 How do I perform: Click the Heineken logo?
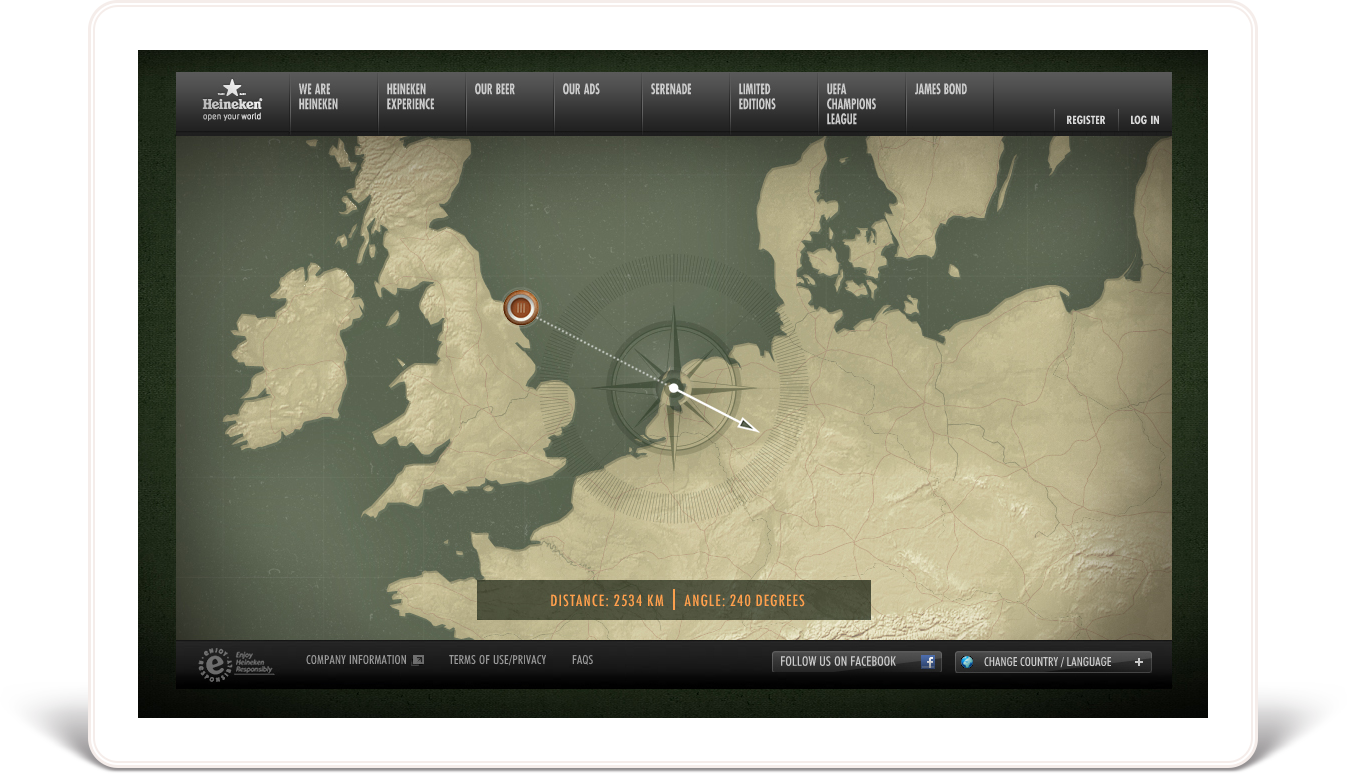[232, 101]
